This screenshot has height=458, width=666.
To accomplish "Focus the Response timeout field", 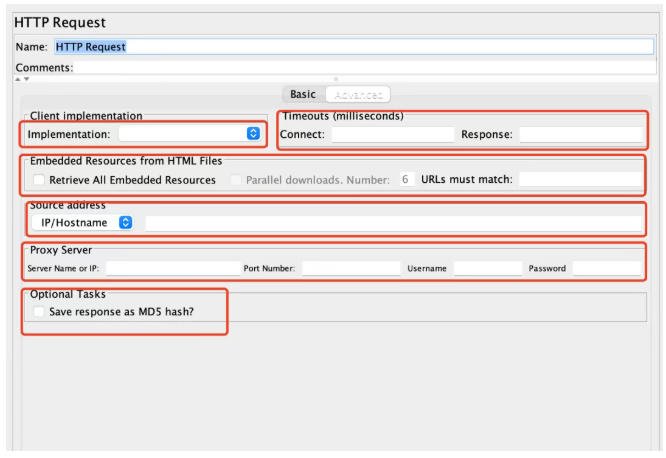I will tap(581, 134).
